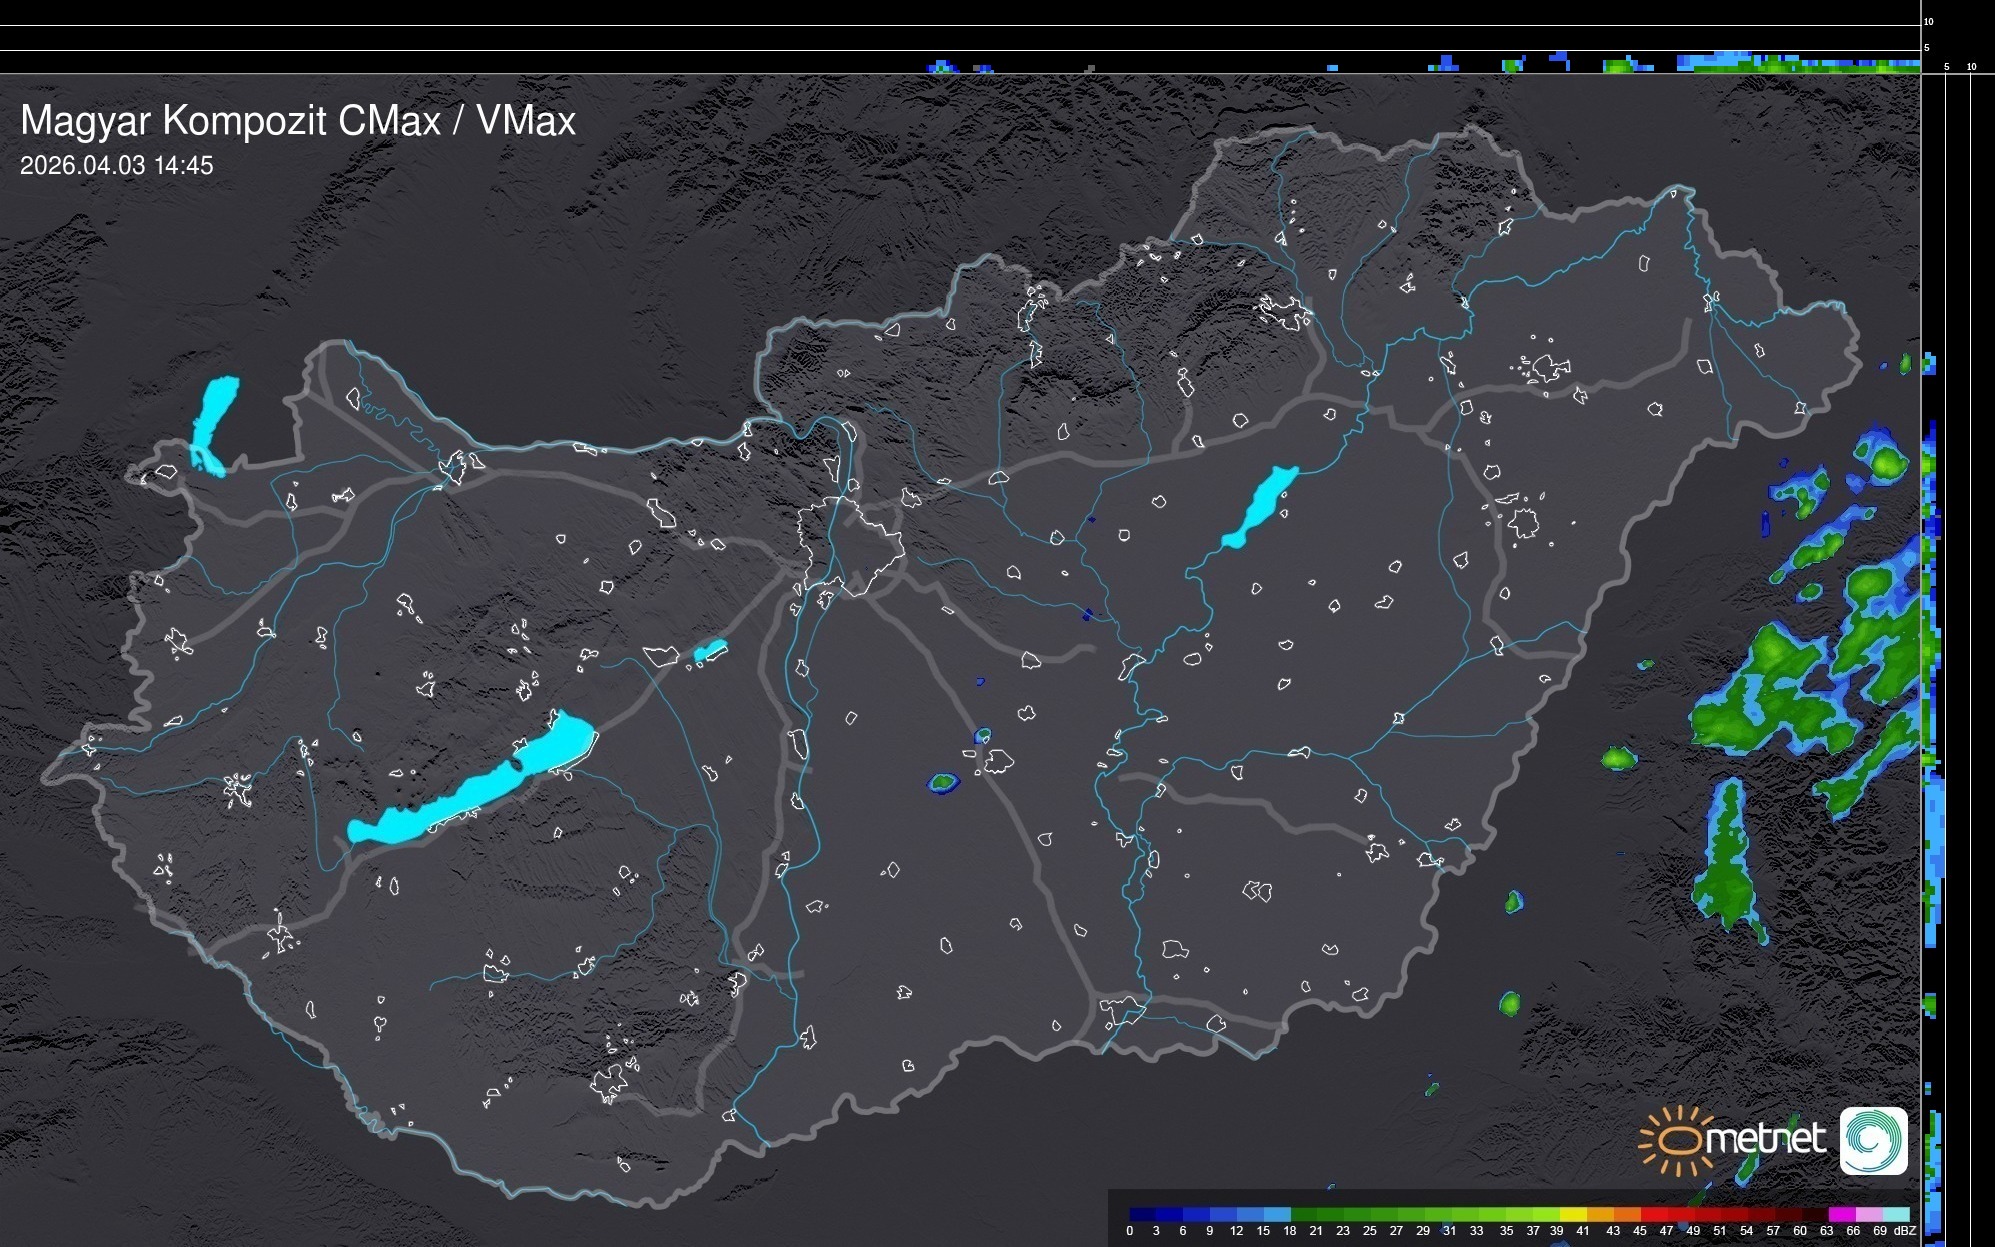Viewport: 1995px width, 1247px height.
Task: Click small Lake Velence near Balaton
Action: [710, 651]
